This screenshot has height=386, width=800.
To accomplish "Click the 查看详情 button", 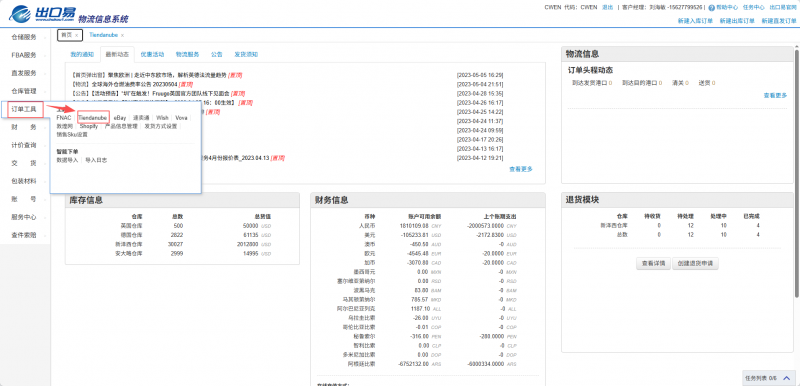I will [x=653, y=264].
